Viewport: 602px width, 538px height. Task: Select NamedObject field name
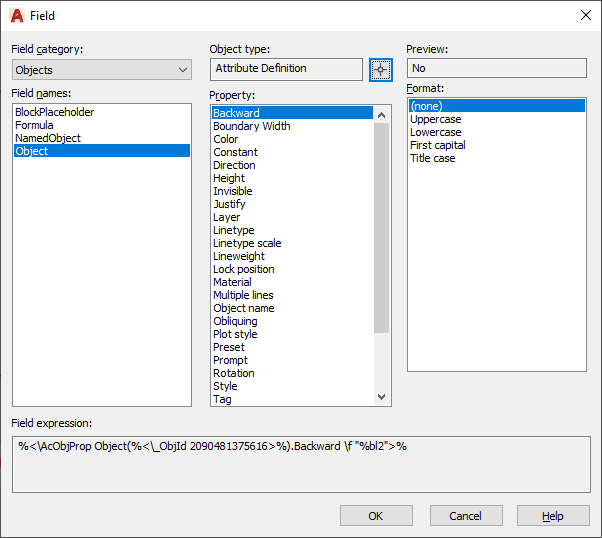(48, 138)
